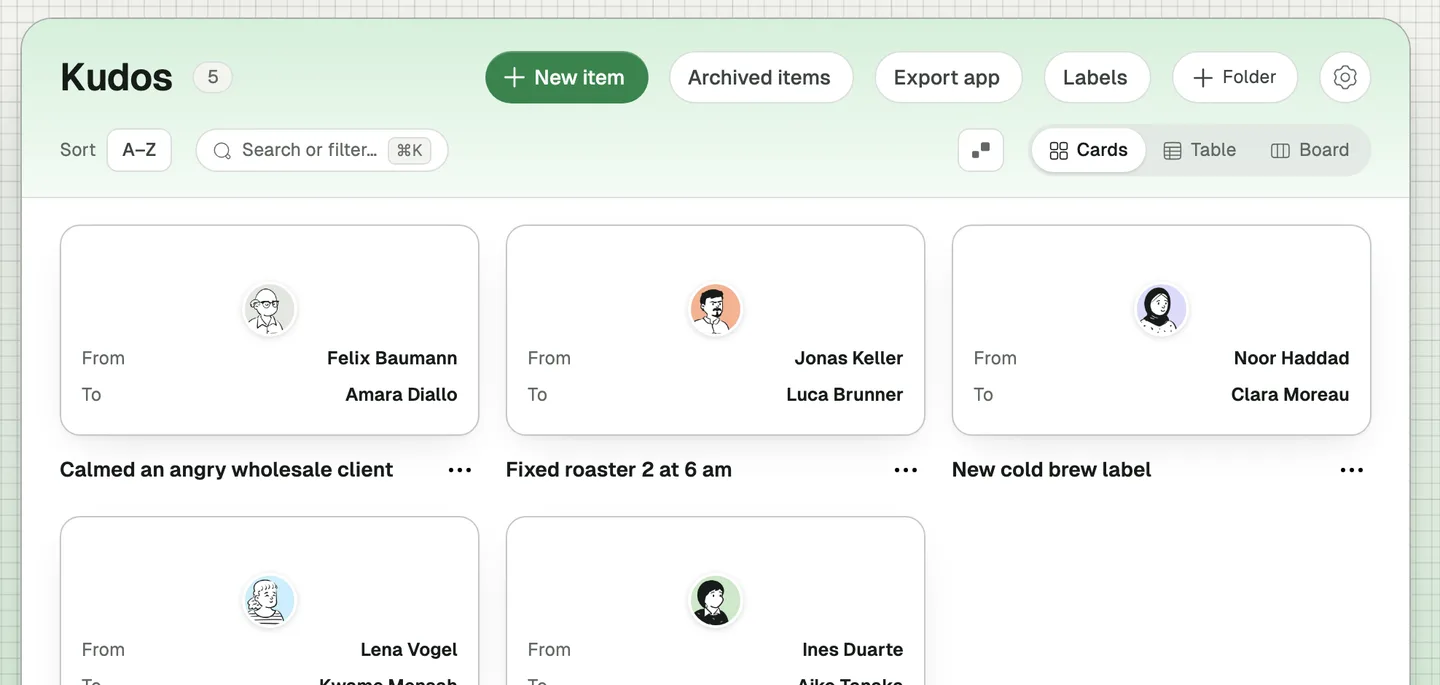Screen dimensions: 1440x685
Task: Open the Labels button
Action: coord(1095,77)
